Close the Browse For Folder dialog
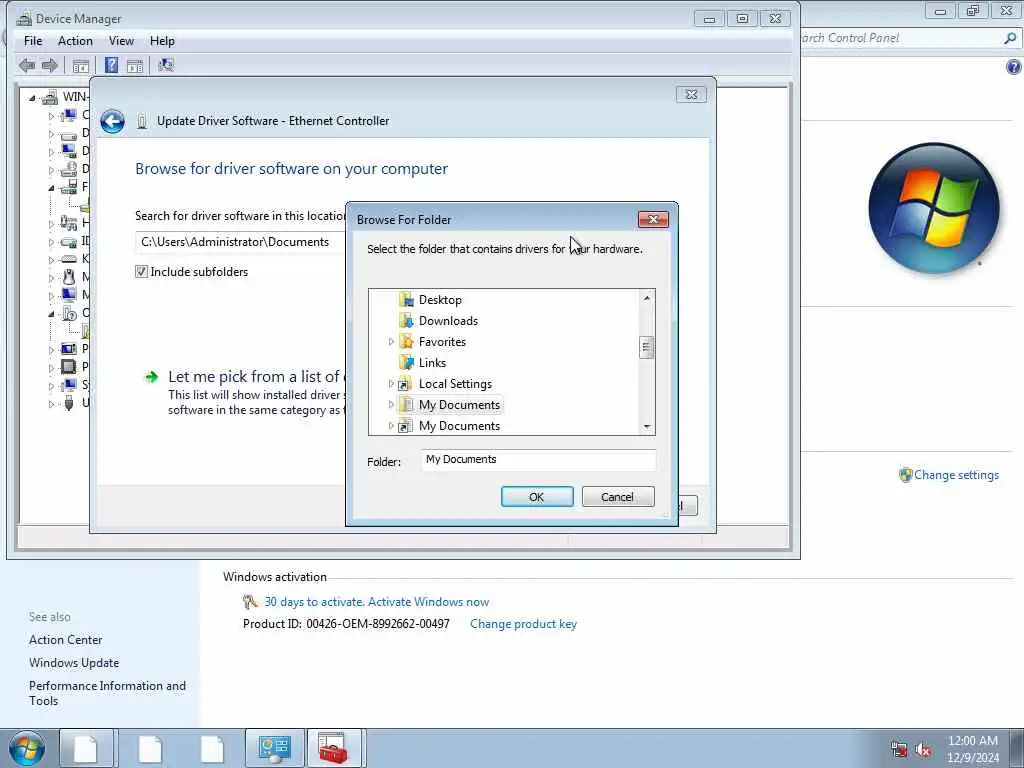Viewport: 1024px width, 768px height. (653, 219)
